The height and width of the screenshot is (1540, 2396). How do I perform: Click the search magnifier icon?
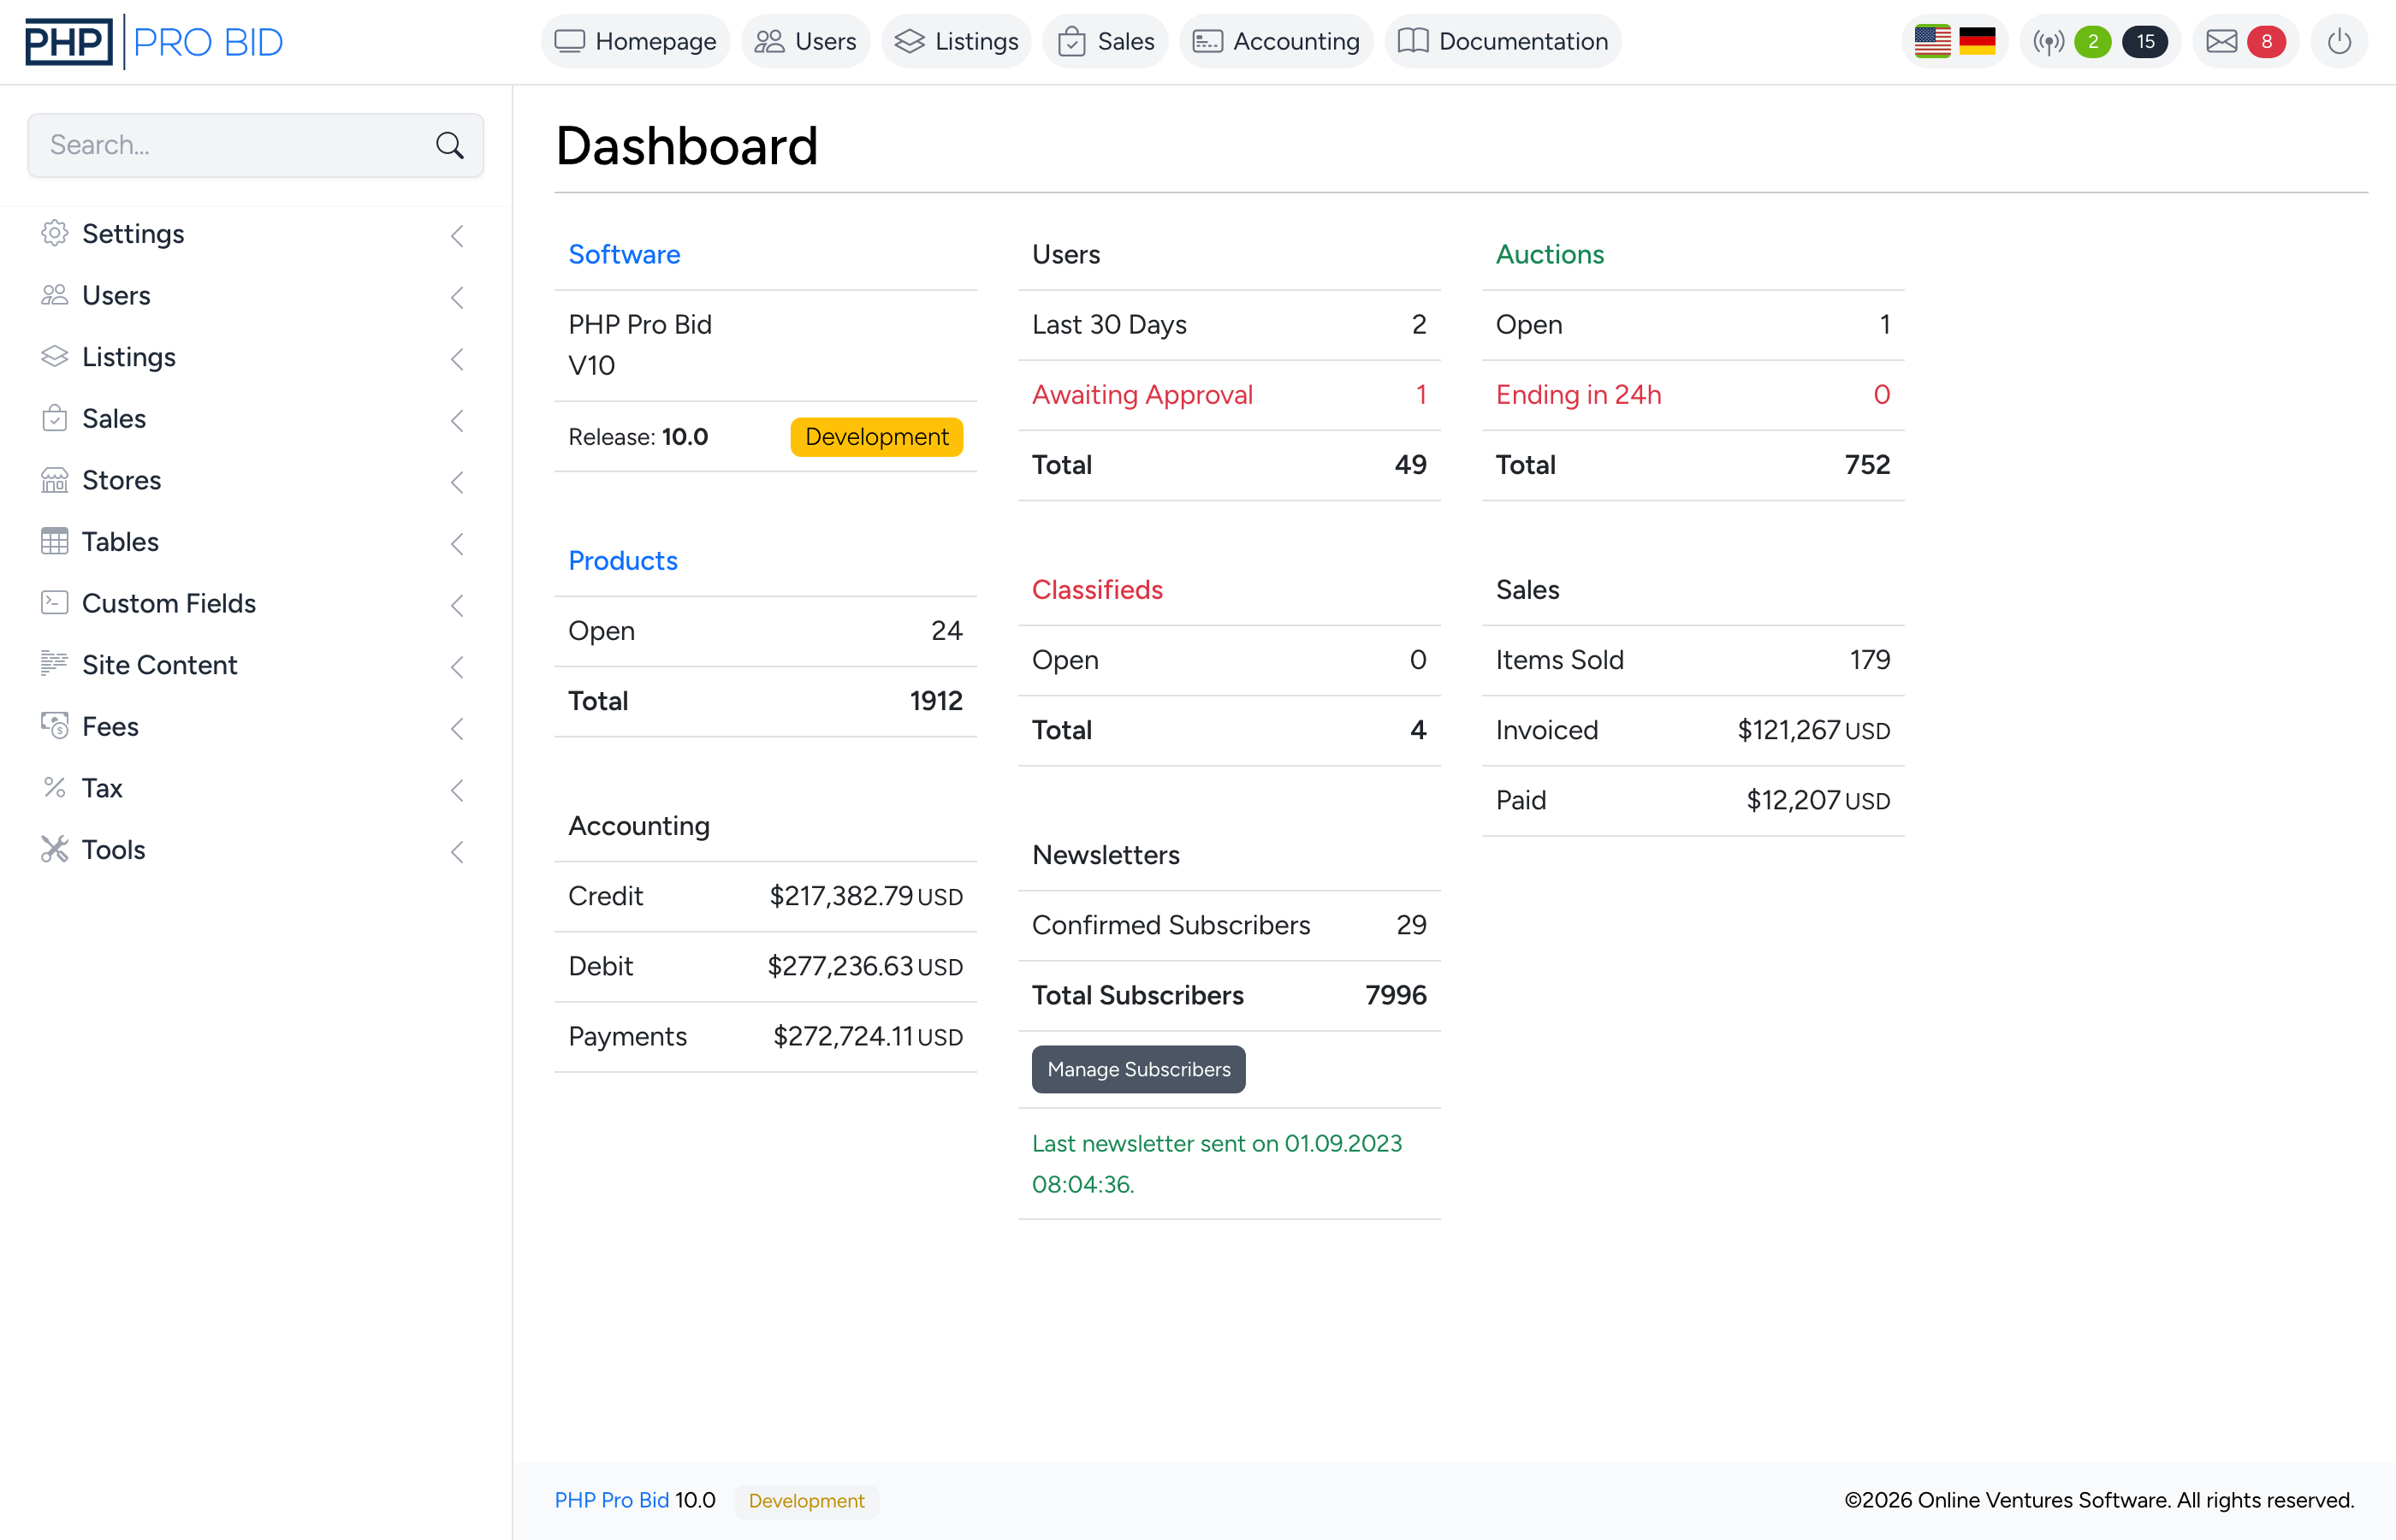(x=450, y=145)
